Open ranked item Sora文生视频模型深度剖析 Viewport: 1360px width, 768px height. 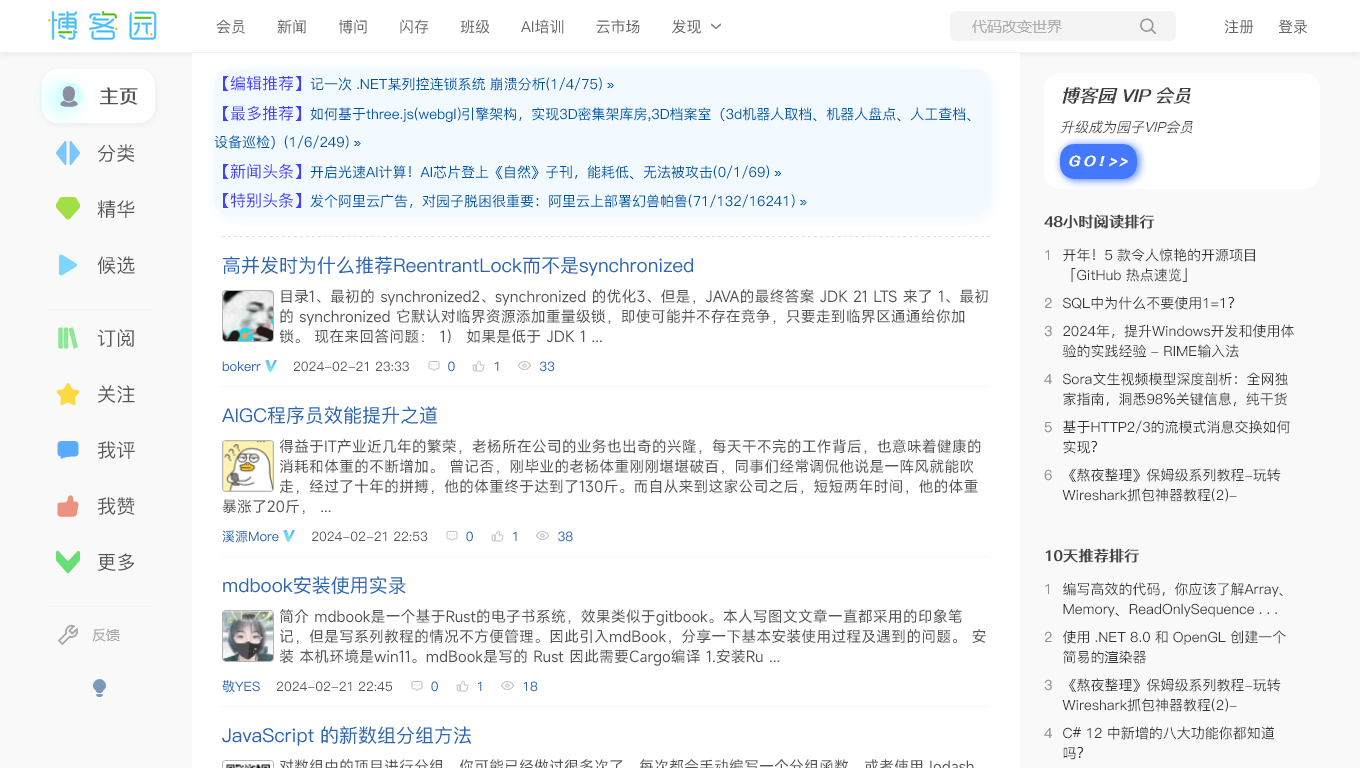pyautogui.click(x=1175, y=389)
